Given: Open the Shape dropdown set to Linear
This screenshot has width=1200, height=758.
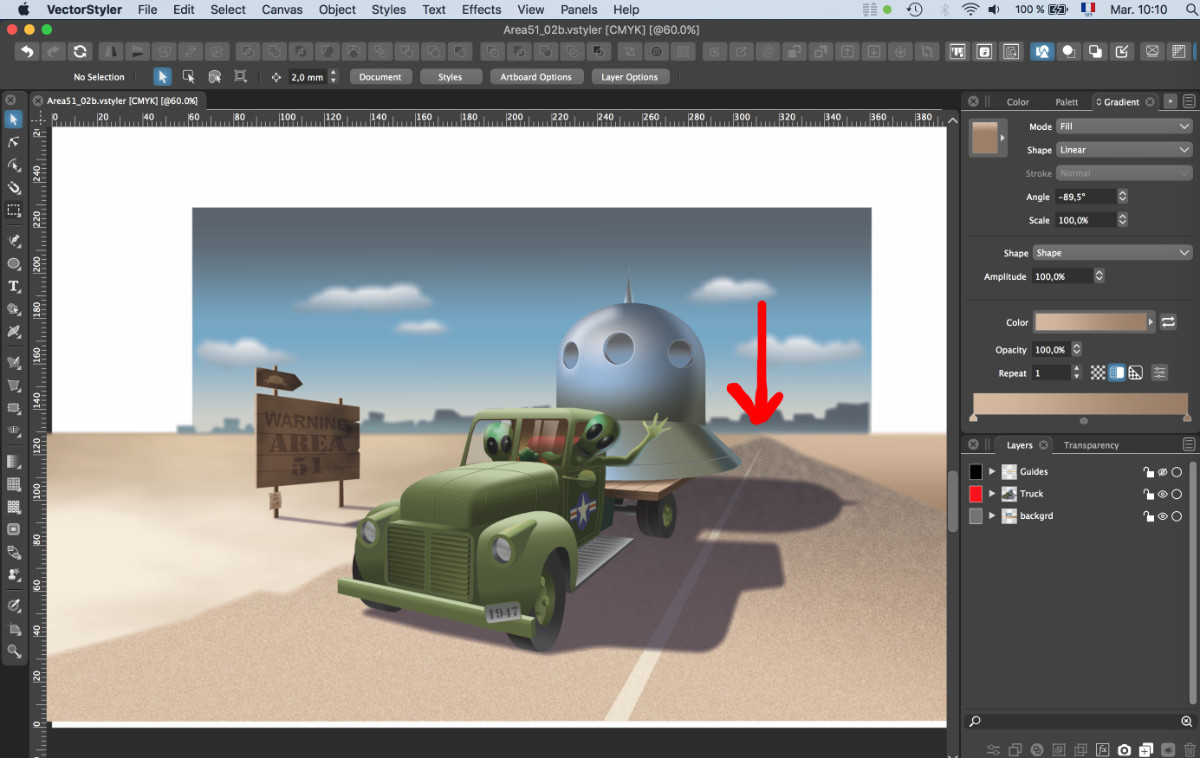Looking at the screenshot, I should pos(1124,150).
